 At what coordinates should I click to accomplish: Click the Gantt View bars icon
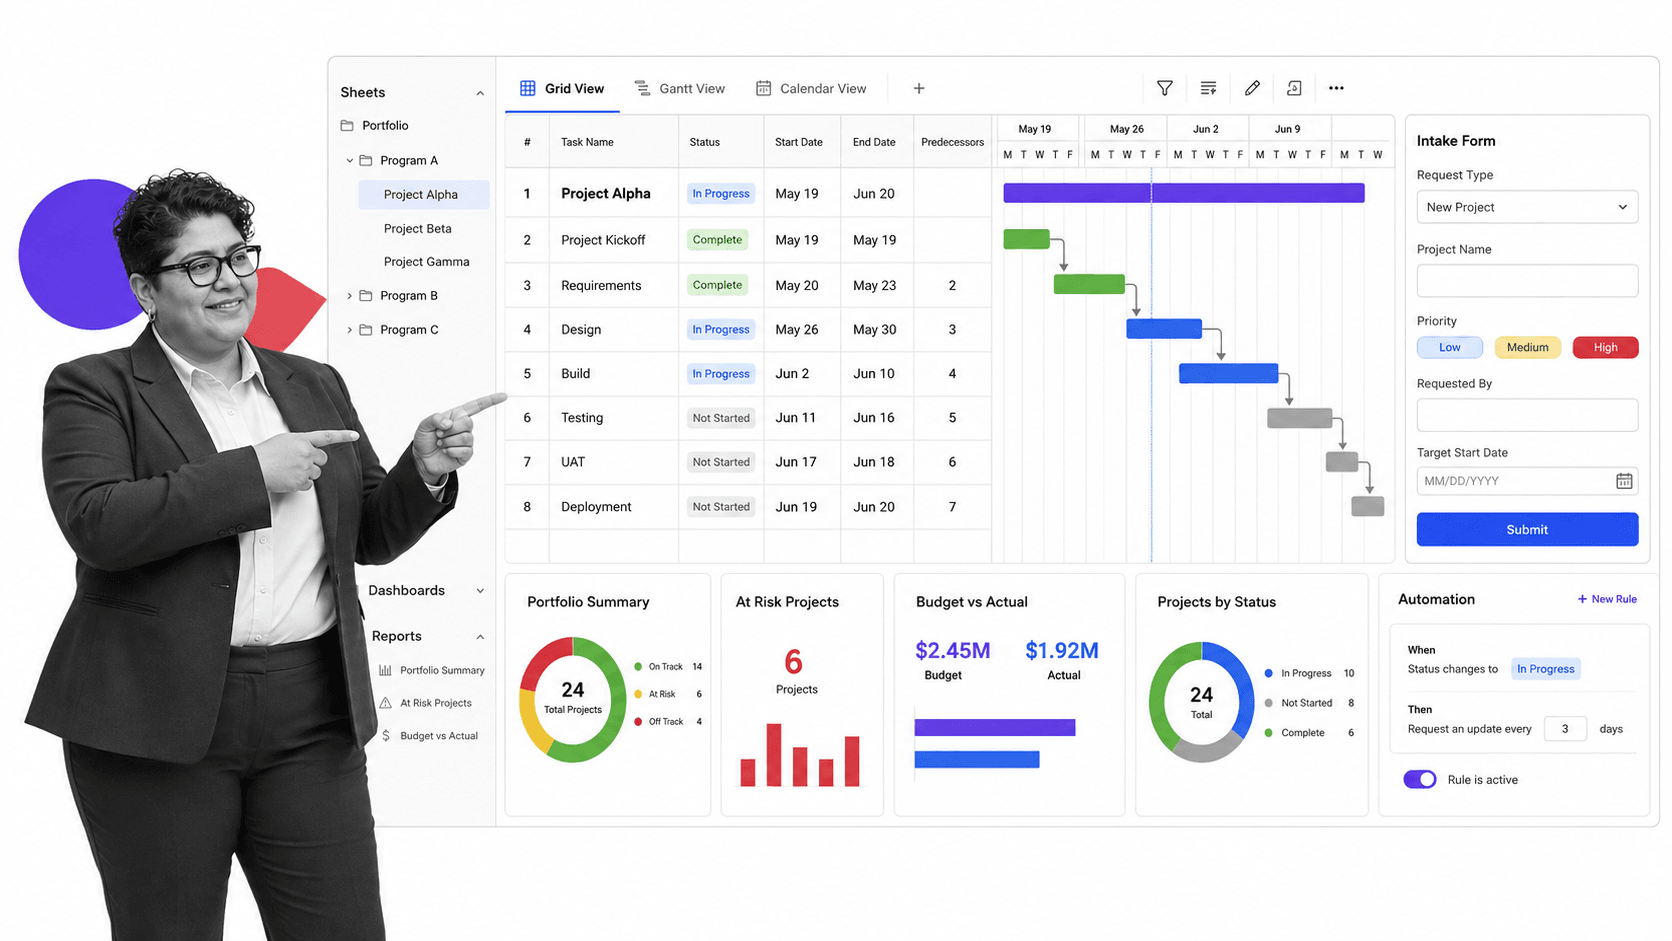click(x=642, y=88)
